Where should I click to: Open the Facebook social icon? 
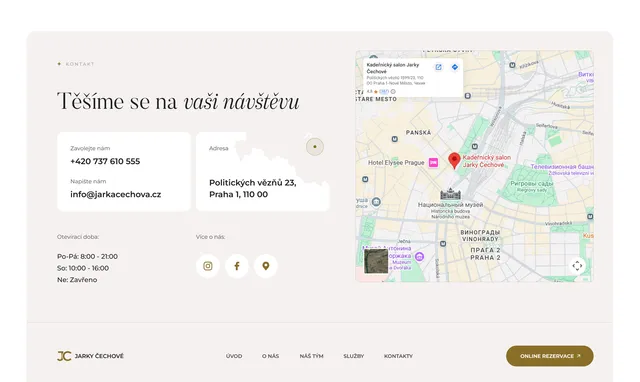(x=237, y=266)
